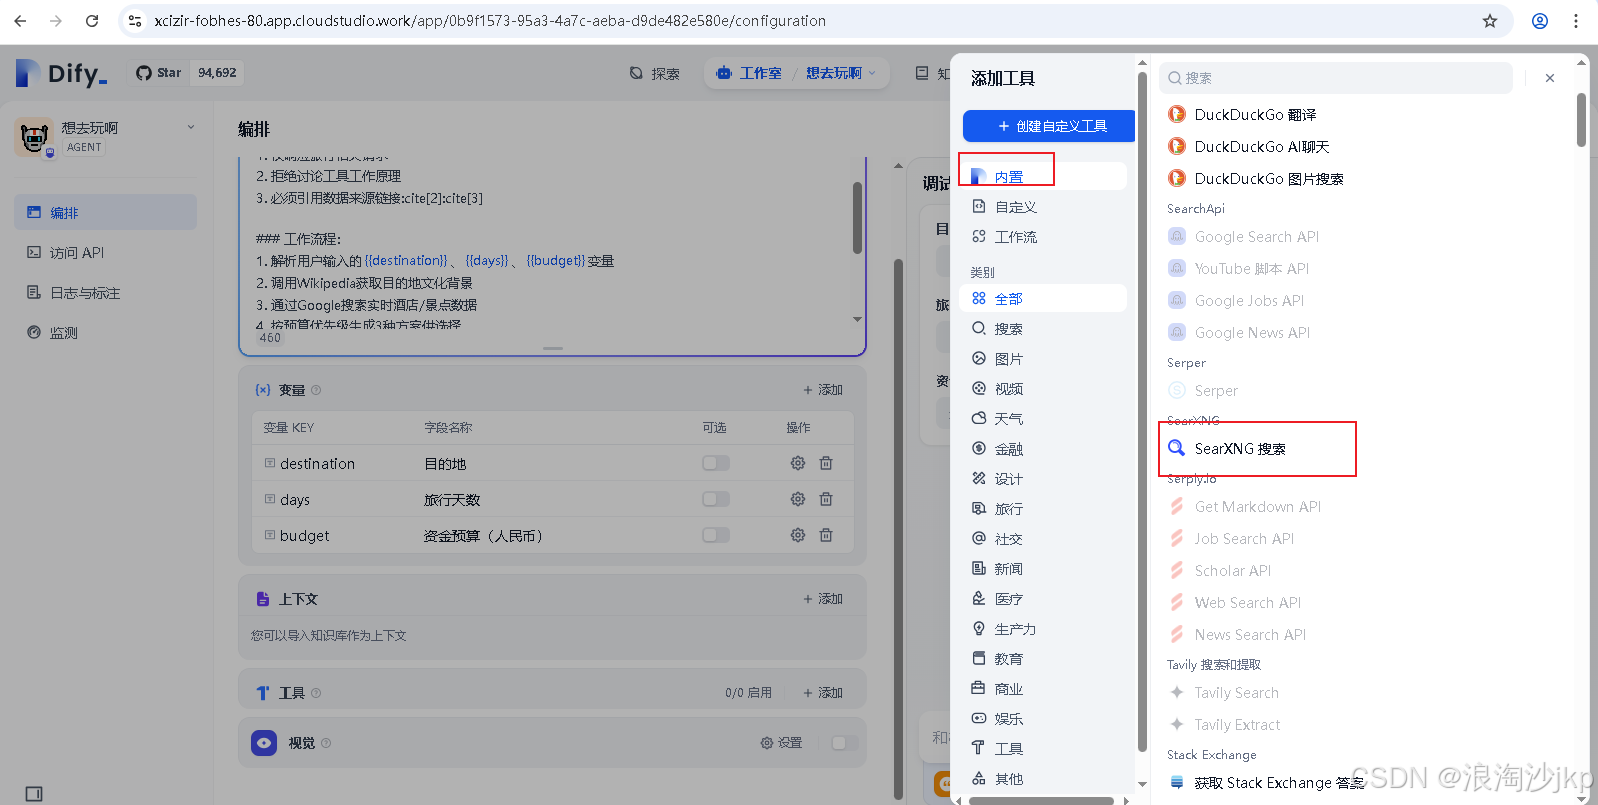
Task: Click the browser back arrow
Action: 20,20
